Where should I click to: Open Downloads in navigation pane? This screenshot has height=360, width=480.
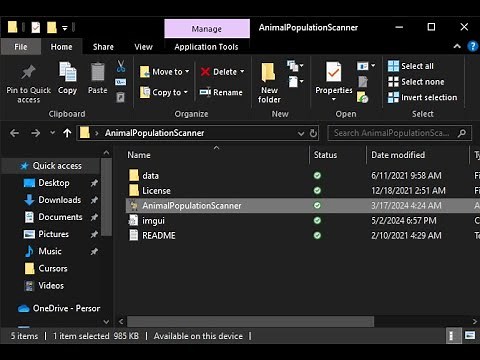pos(59,200)
